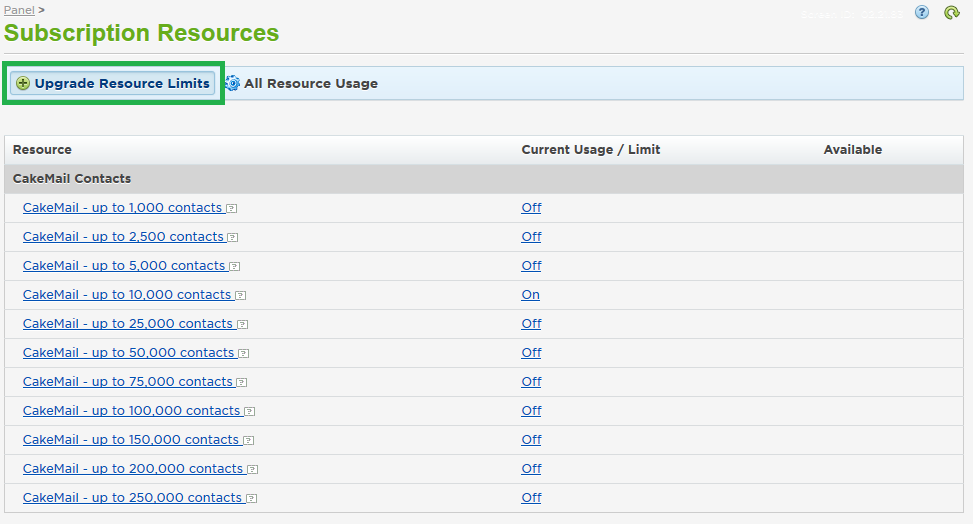The height and width of the screenshot is (524, 973).
Task: Click the green plus icon on Upgrade button
Action: (x=23, y=83)
